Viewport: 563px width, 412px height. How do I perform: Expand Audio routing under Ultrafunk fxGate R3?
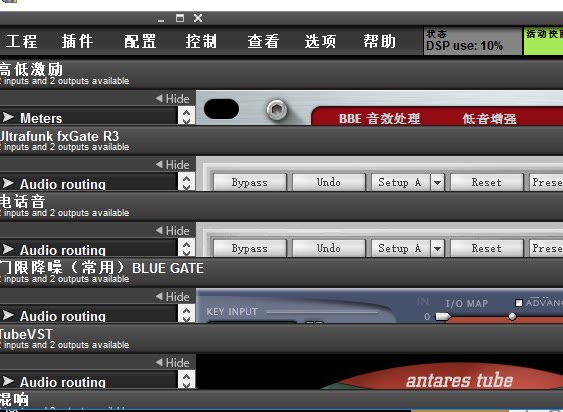(8, 183)
